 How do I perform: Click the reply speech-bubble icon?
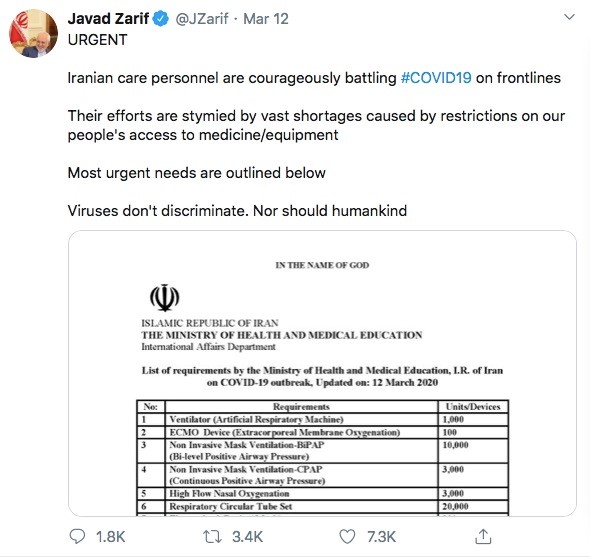(78, 536)
